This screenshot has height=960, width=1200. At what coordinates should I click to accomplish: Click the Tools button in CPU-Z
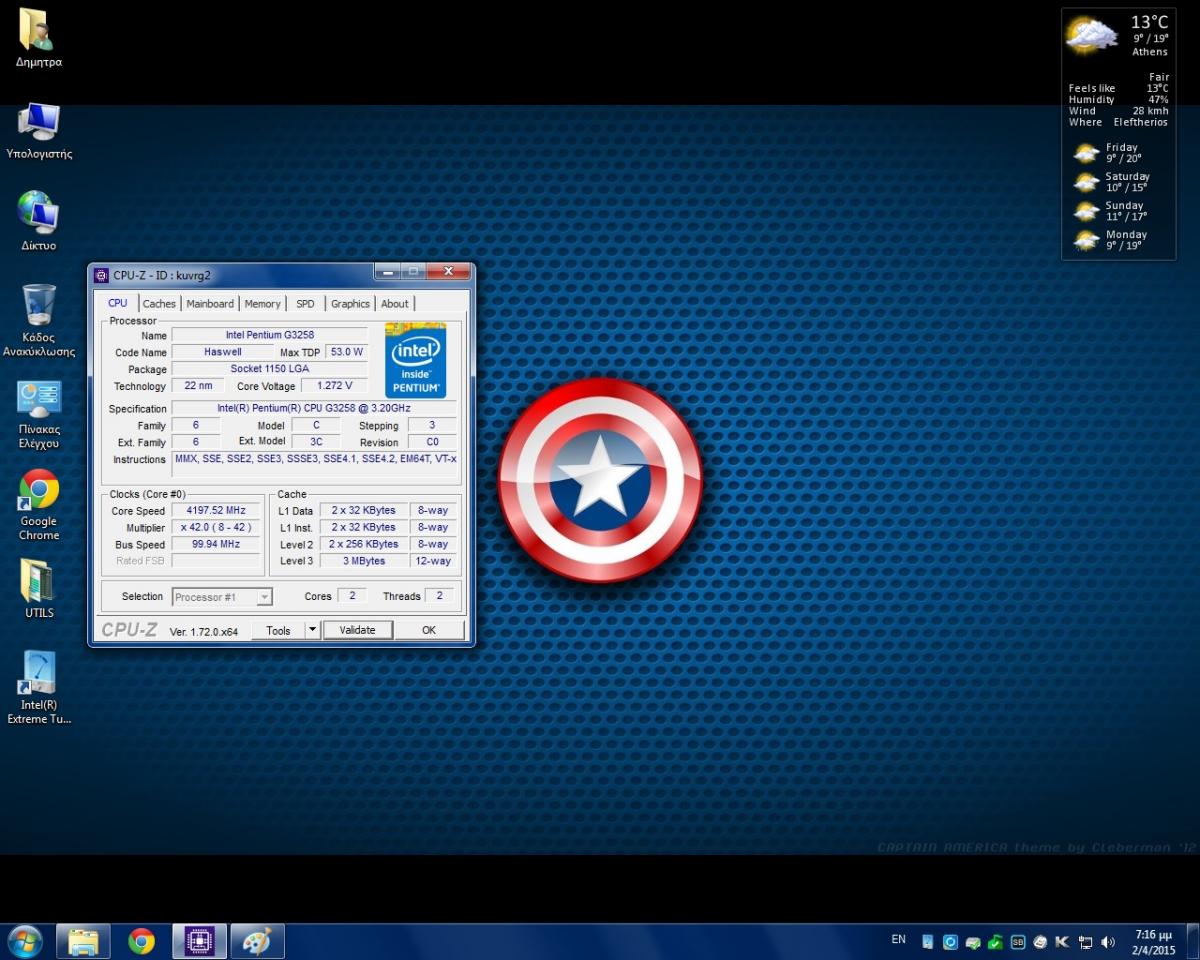click(278, 630)
